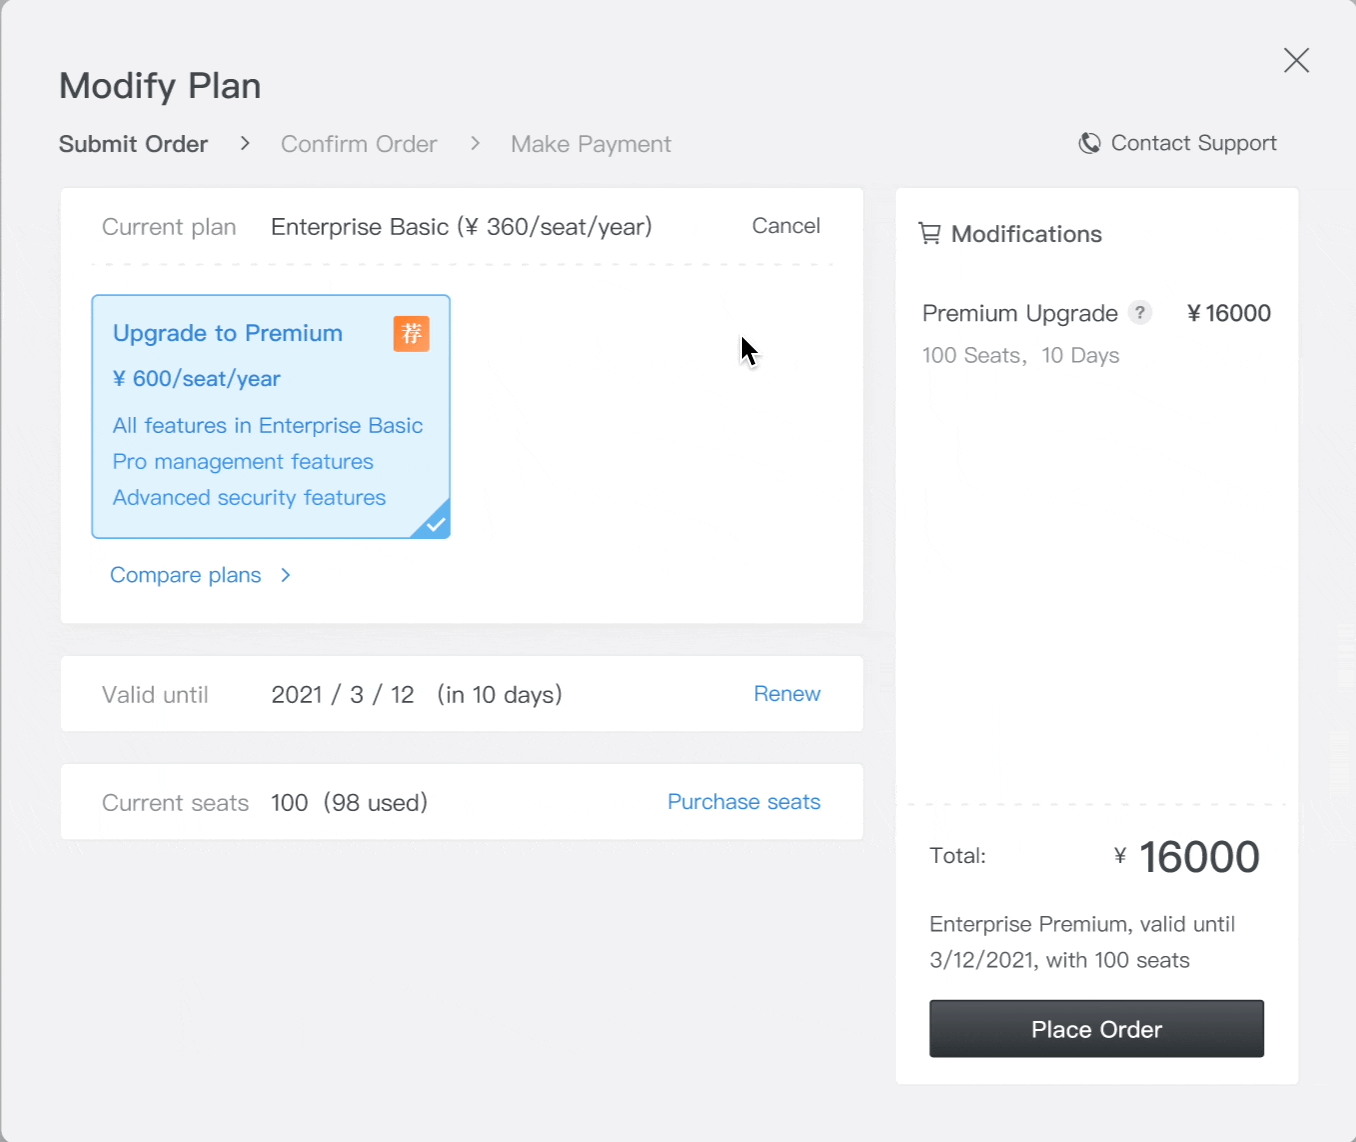Click the 'Modifications' heading
1356x1142 pixels.
pos(1027,234)
